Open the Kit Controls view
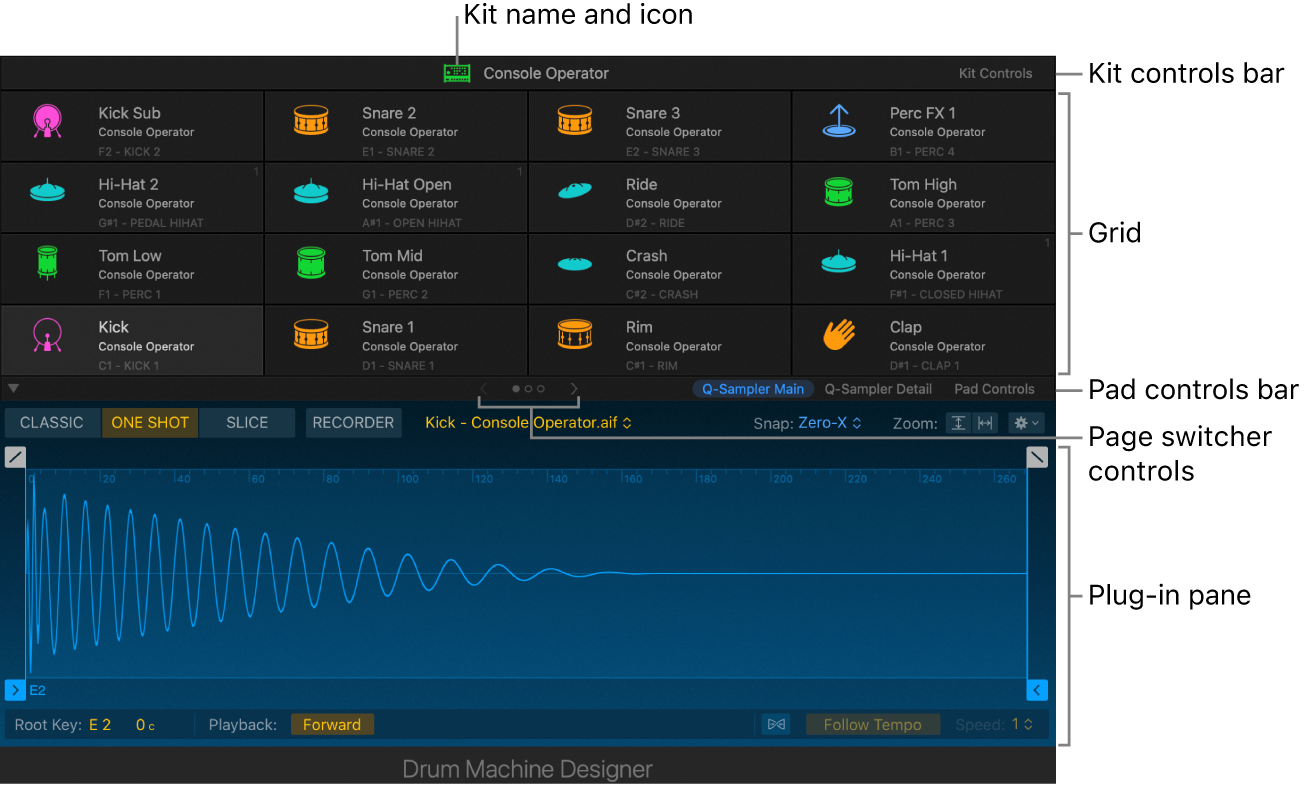 tap(995, 72)
